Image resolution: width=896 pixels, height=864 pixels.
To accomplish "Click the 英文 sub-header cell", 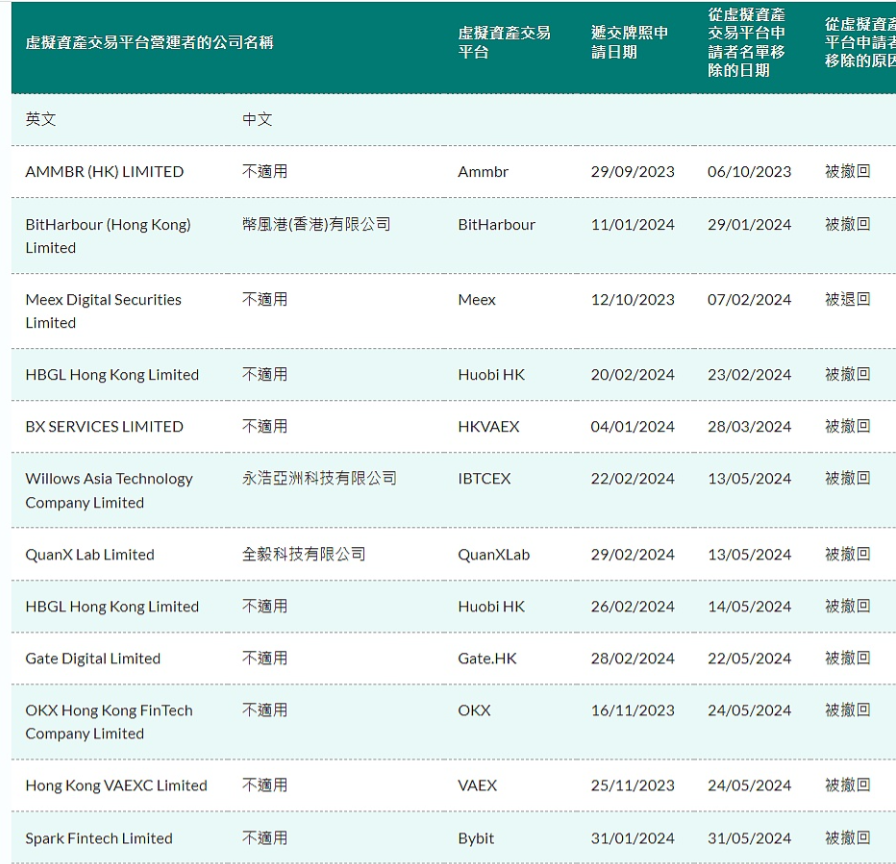I will (x=41, y=120).
